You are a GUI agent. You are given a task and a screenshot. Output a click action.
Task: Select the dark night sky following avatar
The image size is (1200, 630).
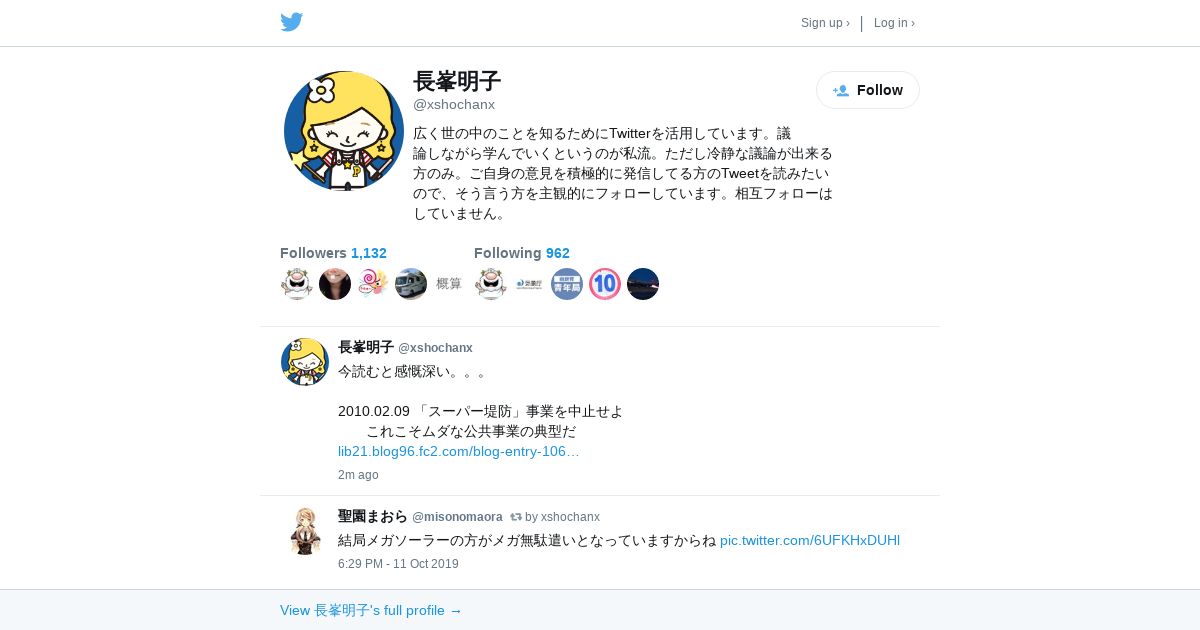643,284
